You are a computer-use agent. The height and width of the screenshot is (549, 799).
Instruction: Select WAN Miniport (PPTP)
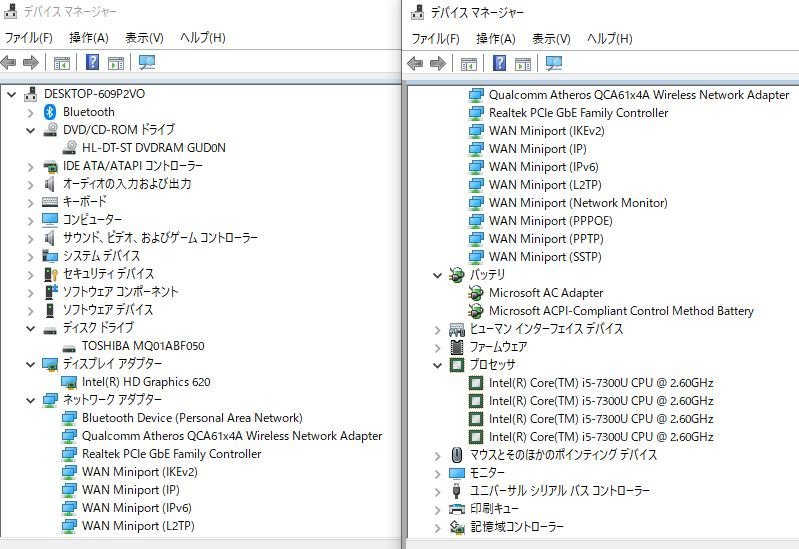coord(546,239)
